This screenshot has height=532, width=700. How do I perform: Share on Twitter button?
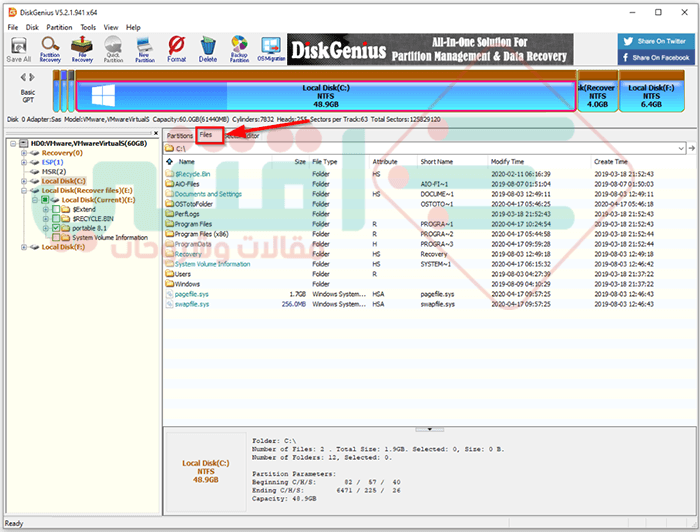click(x=656, y=41)
